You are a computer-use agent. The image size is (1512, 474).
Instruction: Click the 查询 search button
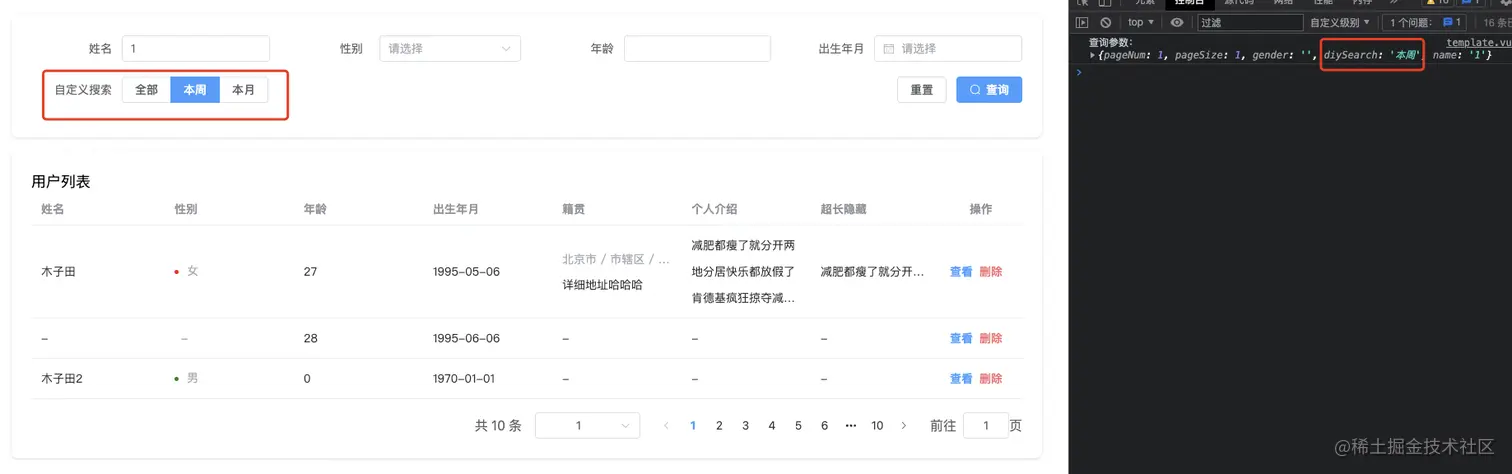click(x=988, y=90)
